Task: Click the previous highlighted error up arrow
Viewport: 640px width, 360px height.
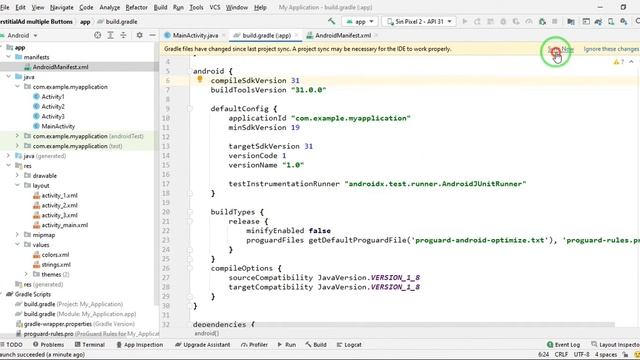Action: click(631, 62)
